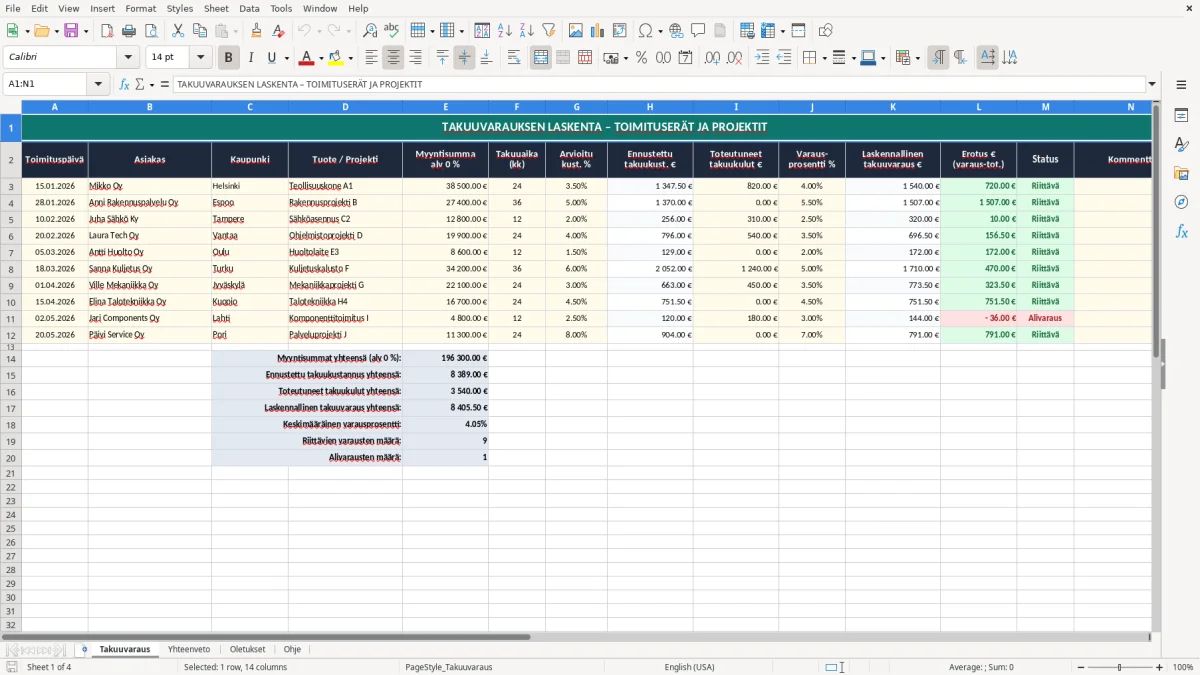Image resolution: width=1200 pixels, height=675 pixels.
Task: Open the Data menu
Action: click(249, 8)
